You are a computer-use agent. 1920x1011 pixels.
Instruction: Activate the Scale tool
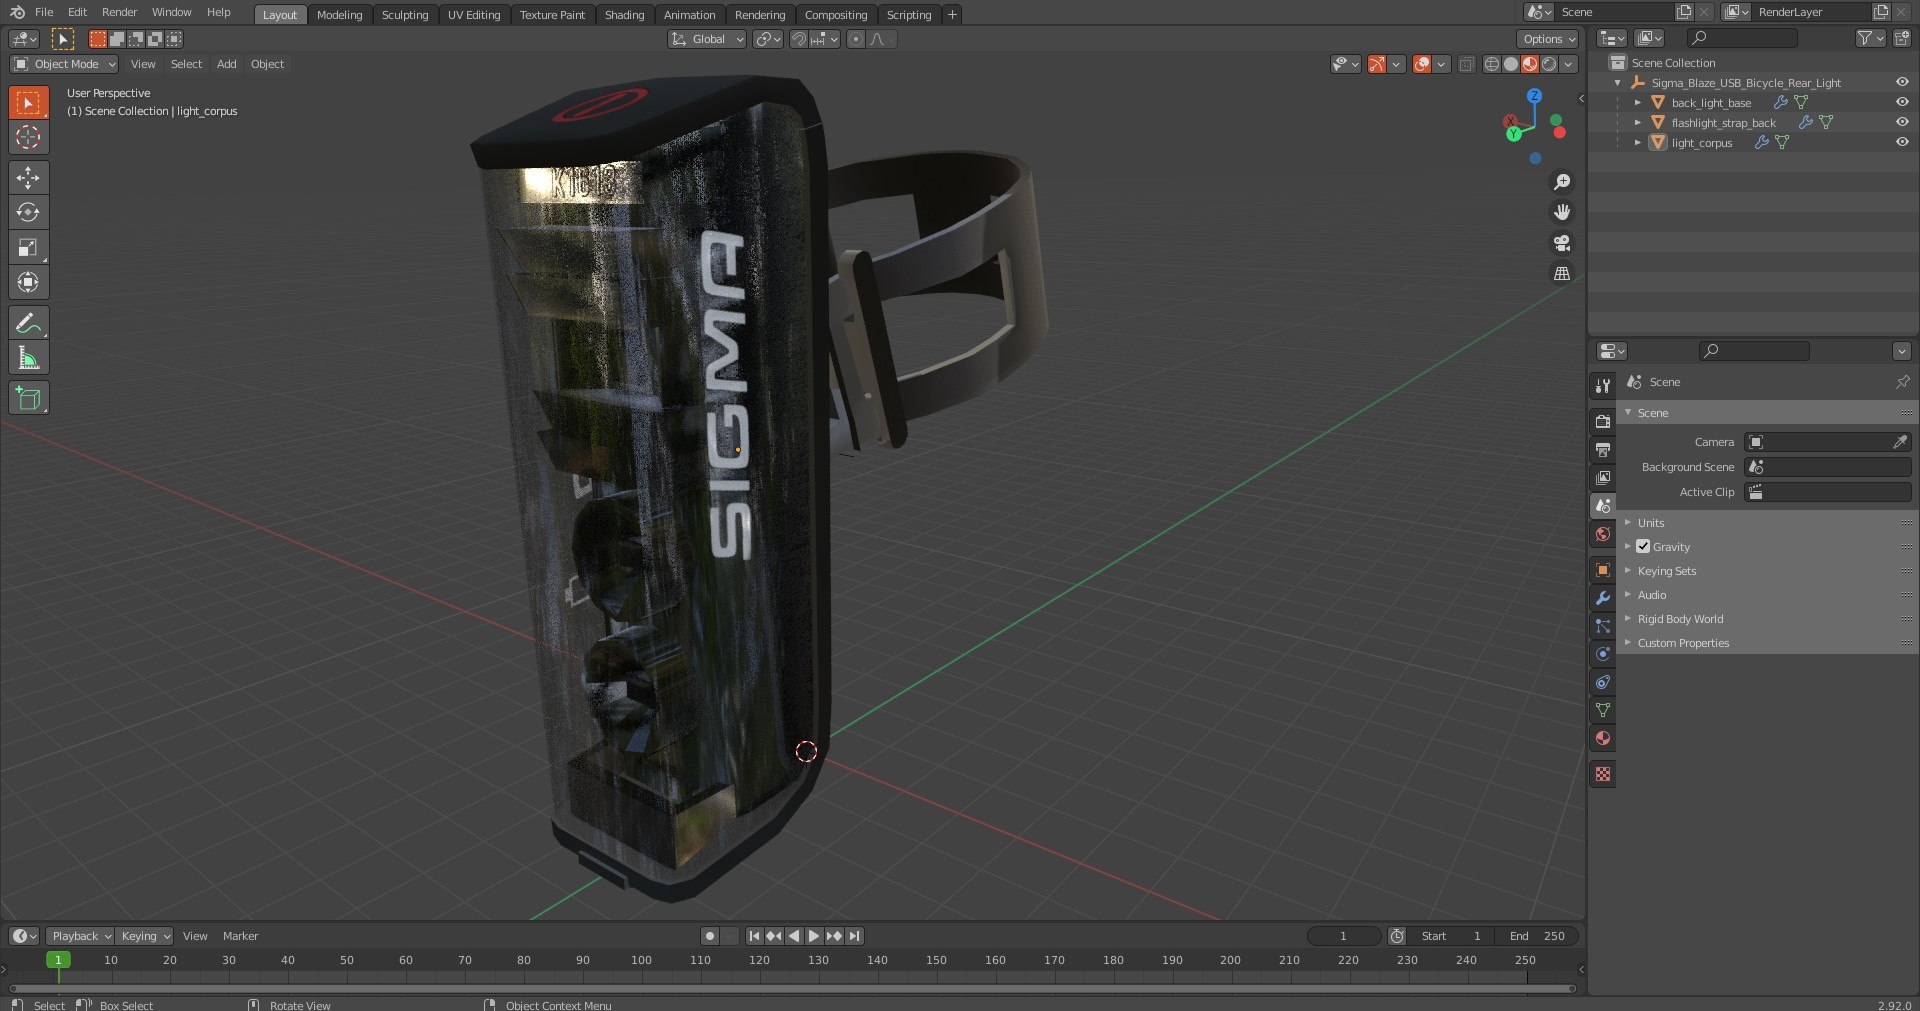point(28,247)
